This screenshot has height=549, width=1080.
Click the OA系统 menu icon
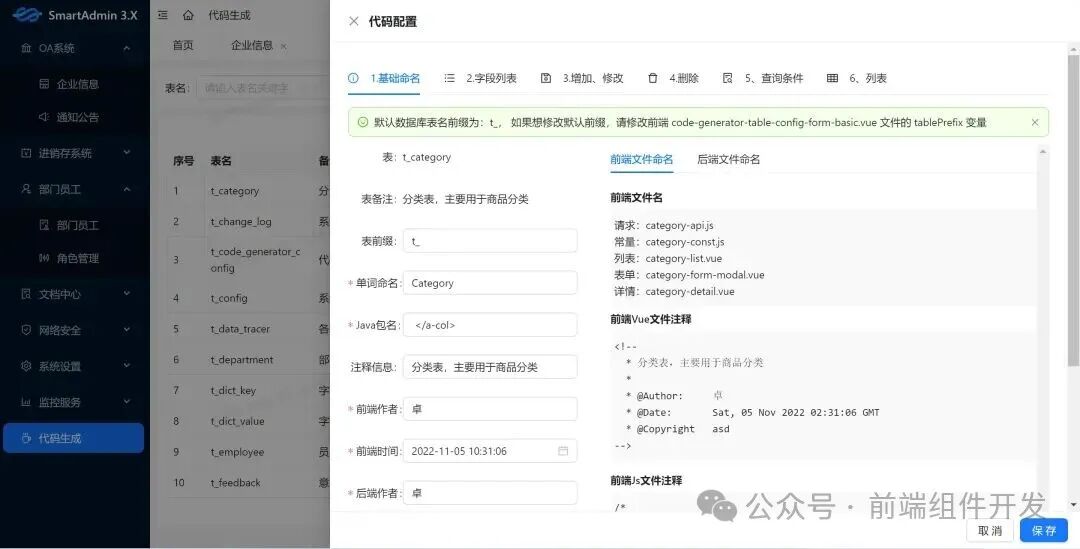tap(26, 48)
